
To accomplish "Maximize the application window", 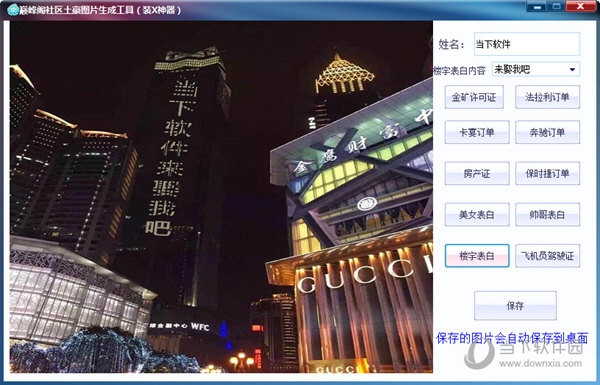I will click(x=556, y=7).
